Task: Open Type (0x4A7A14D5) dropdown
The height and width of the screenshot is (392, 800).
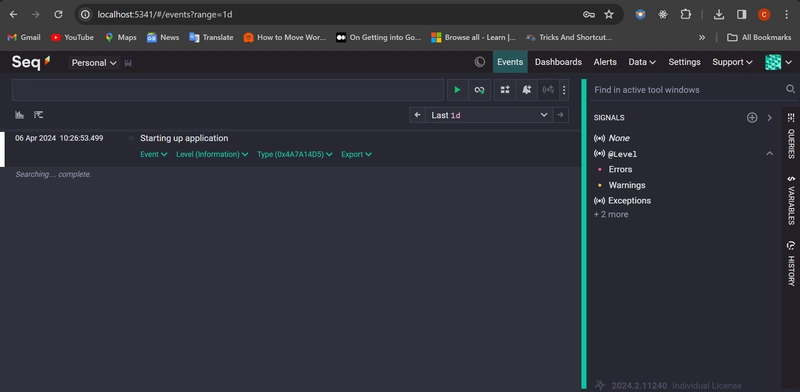Action: [294, 154]
